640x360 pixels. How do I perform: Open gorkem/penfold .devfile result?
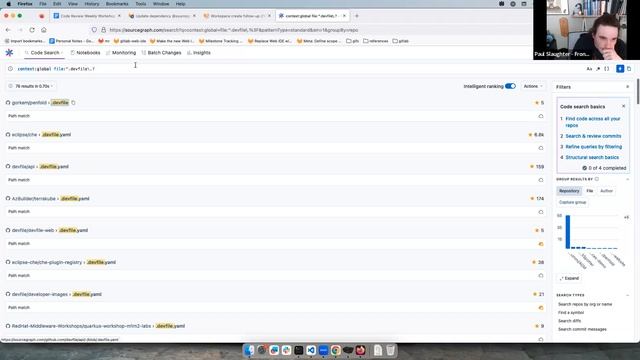point(40,102)
